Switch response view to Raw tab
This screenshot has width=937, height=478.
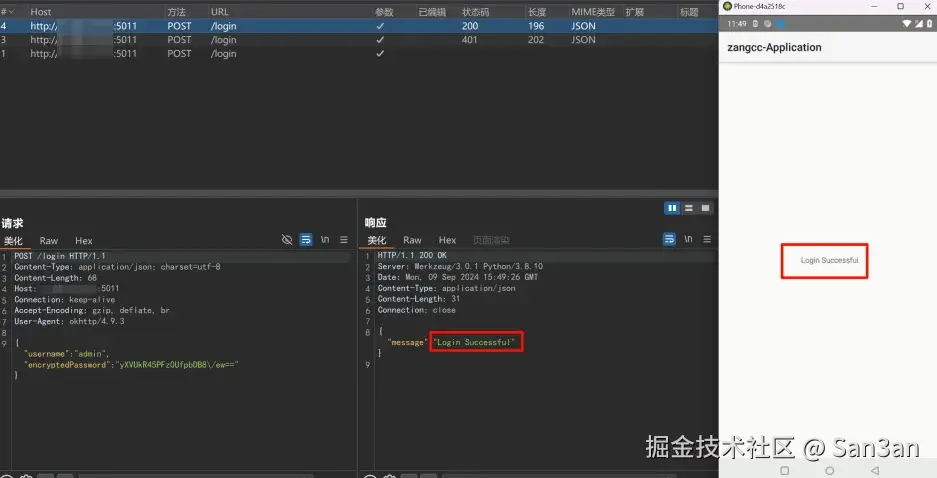point(412,240)
